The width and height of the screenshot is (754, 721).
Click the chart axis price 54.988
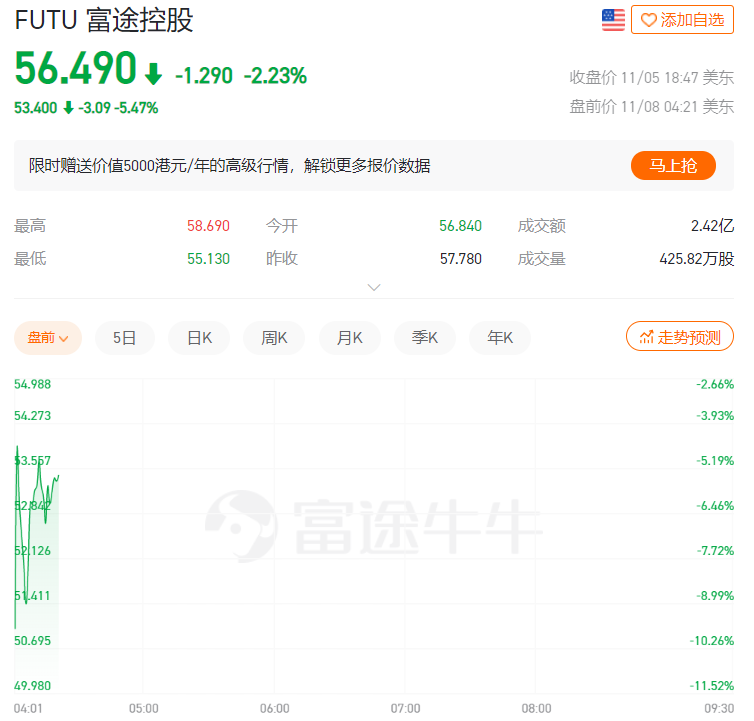point(32,384)
